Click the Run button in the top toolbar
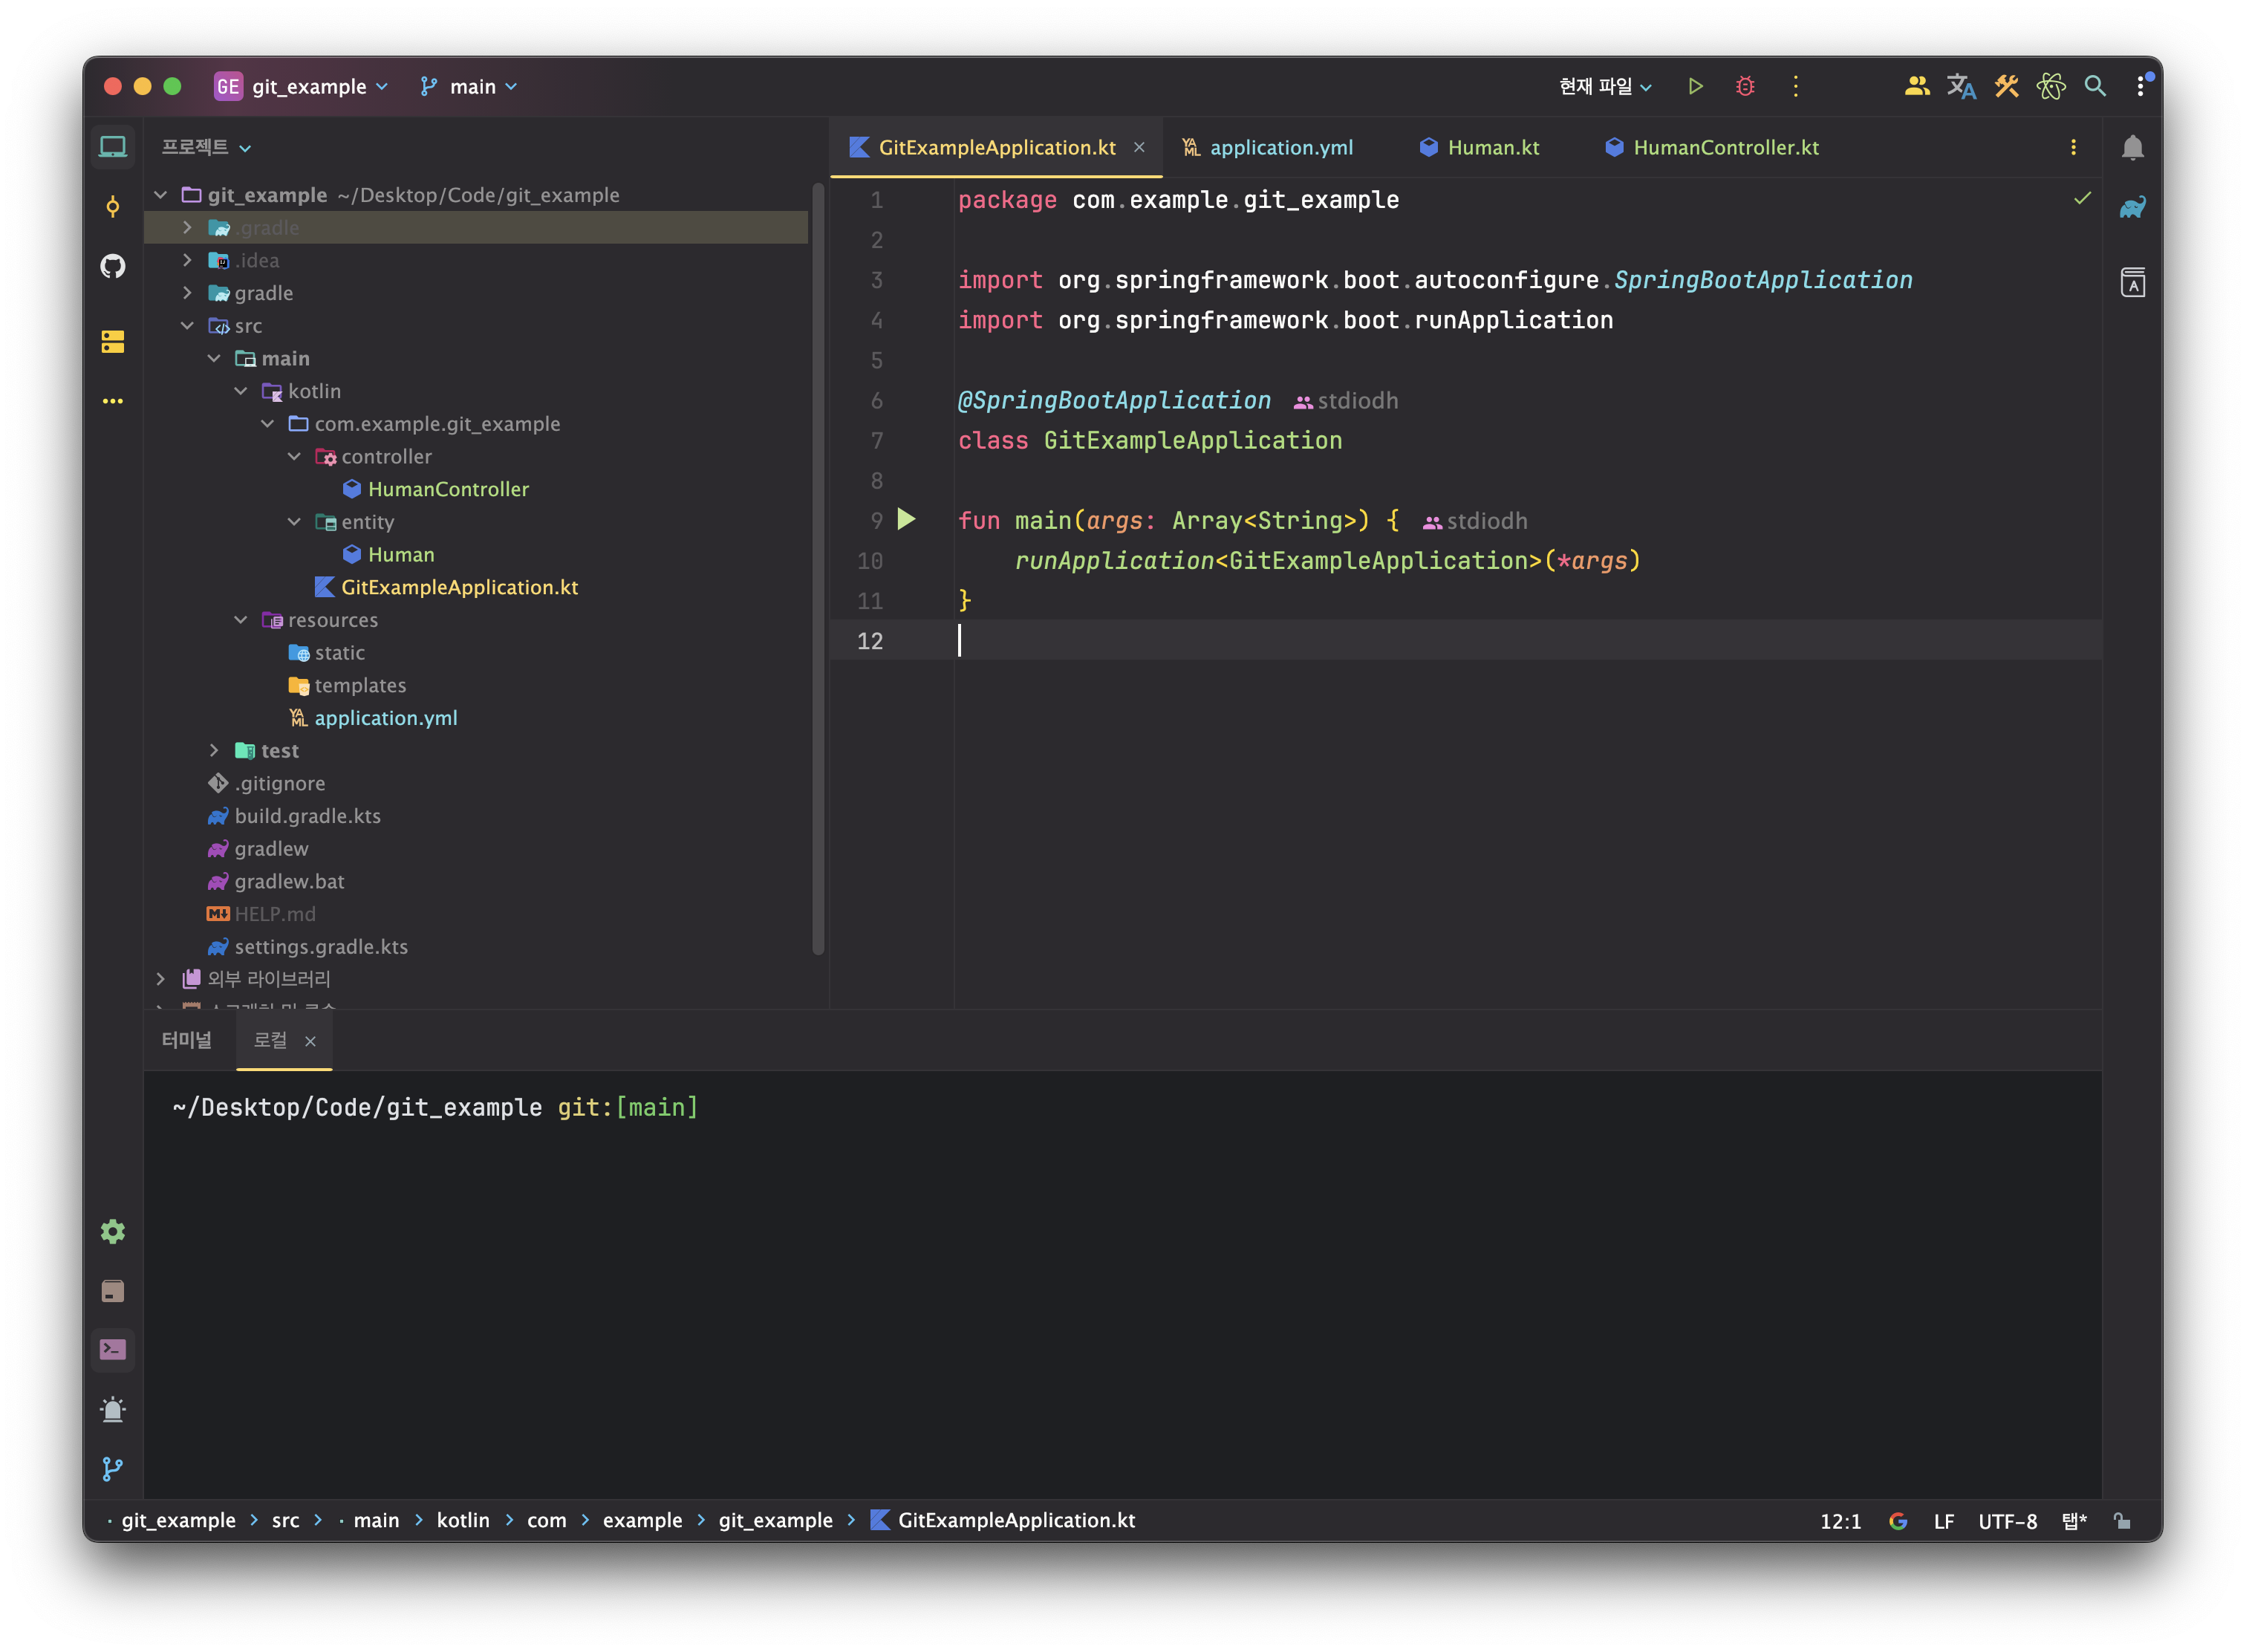This screenshot has width=2246, height=1652. point(1695,87)
